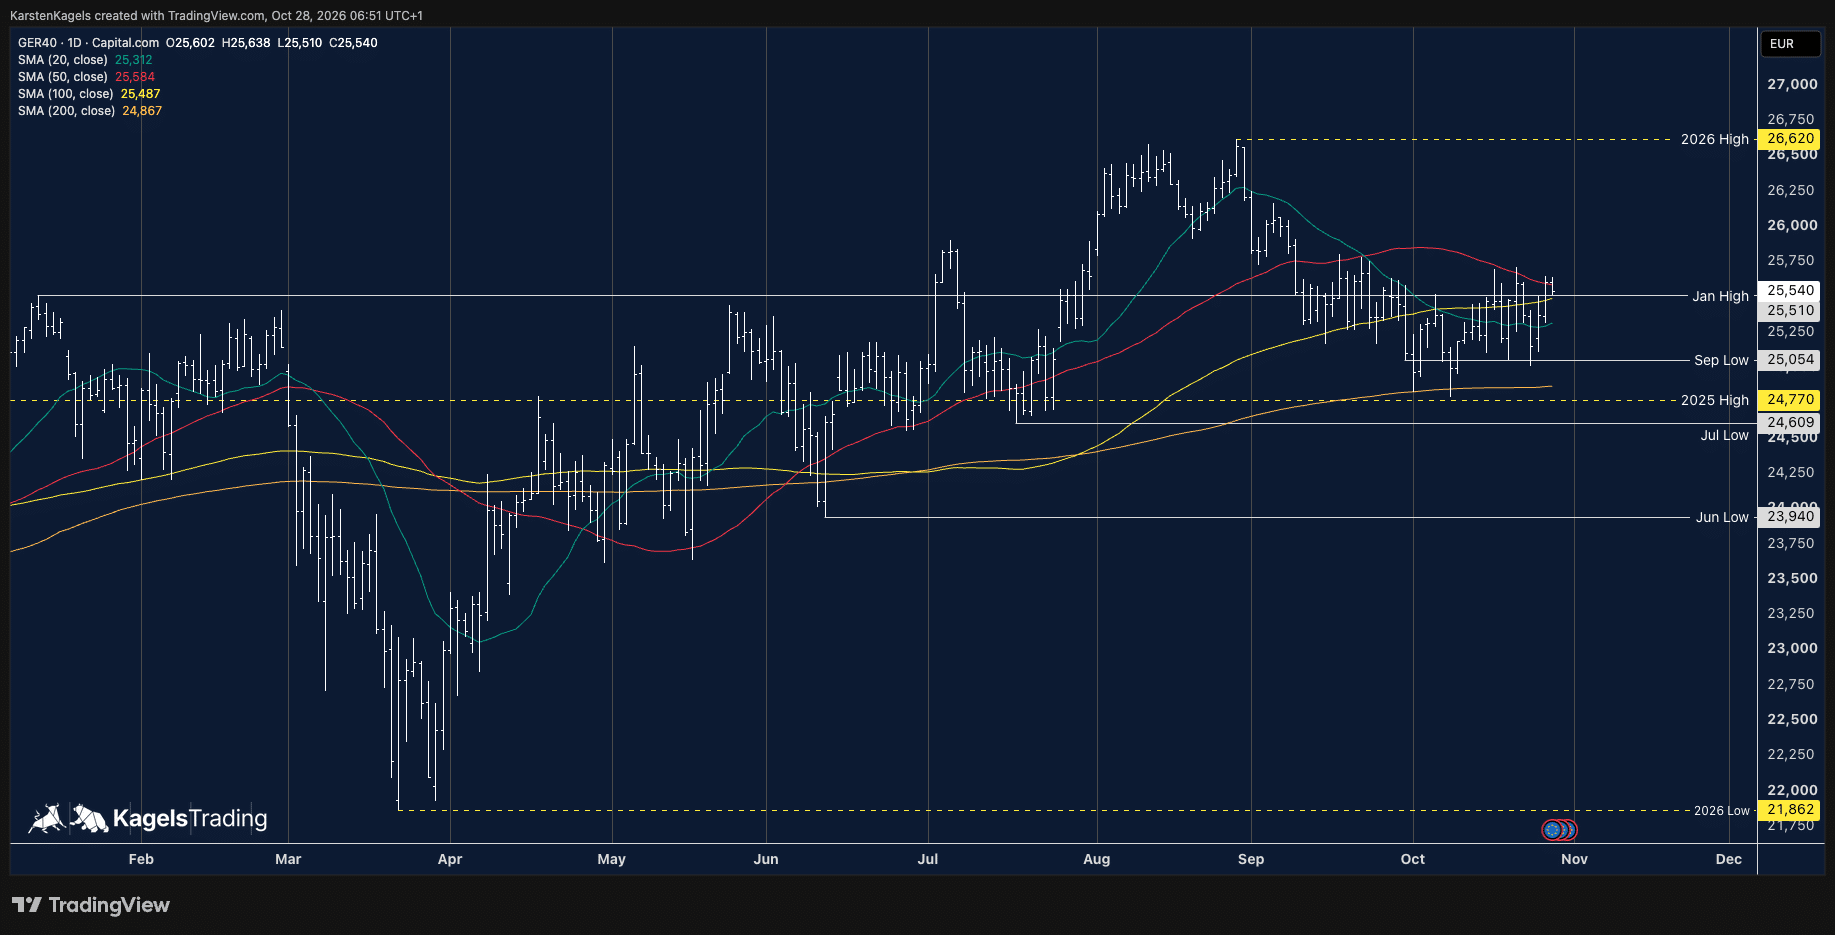Click the Jun Low level label
The image size is (1835, 935).
click(1722, 517)
